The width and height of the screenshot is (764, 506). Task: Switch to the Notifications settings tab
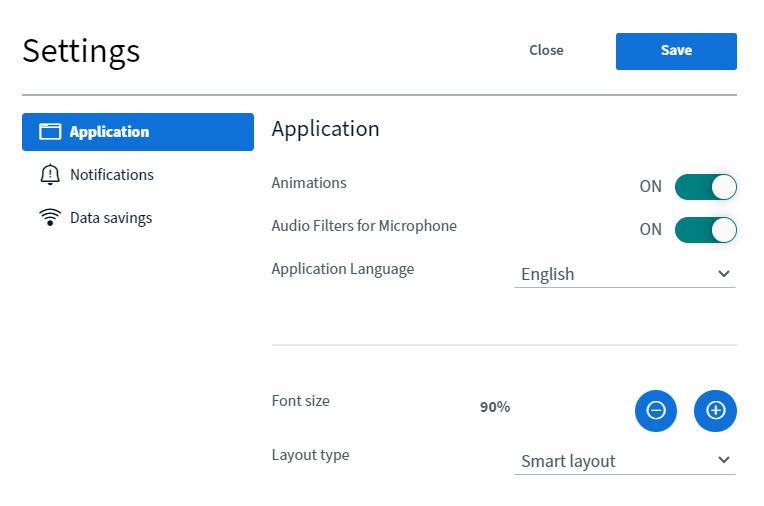(x=111, y=175)
